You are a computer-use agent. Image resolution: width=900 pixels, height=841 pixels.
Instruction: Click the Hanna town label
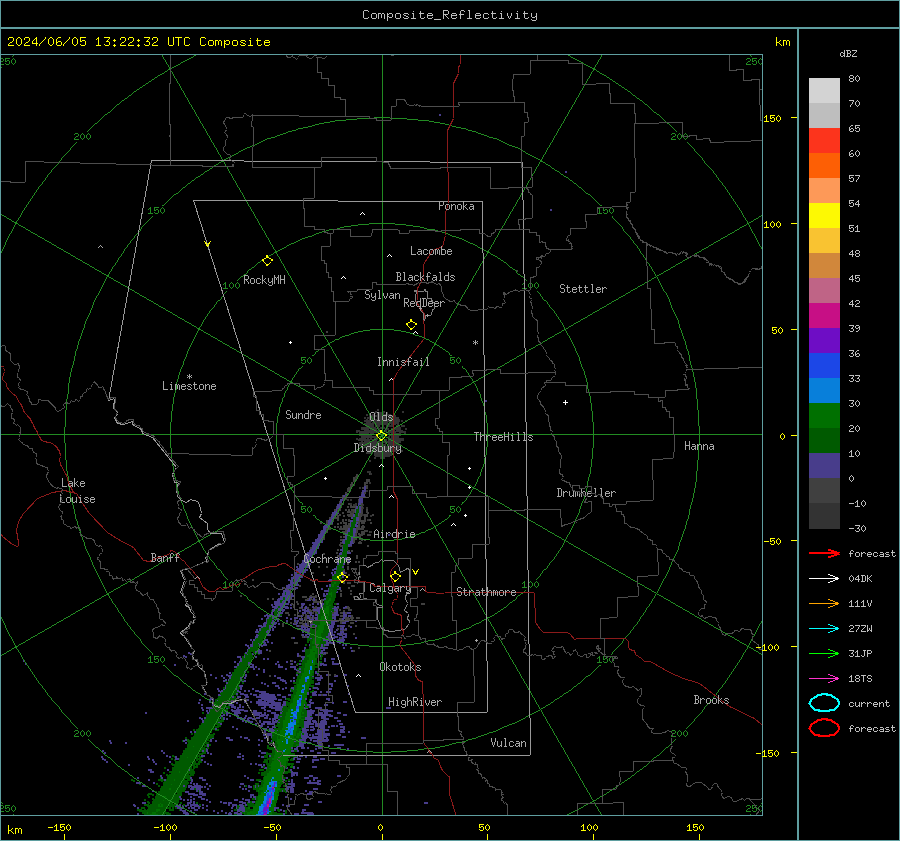pos(699,446)
